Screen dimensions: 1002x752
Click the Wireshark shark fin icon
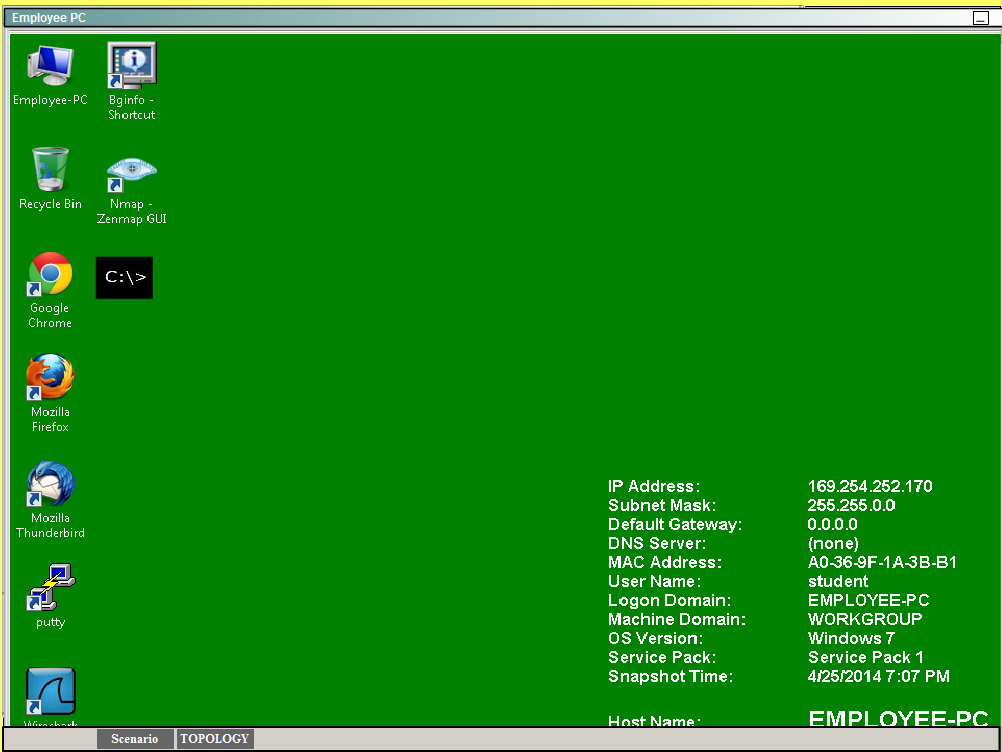point(50,692)
